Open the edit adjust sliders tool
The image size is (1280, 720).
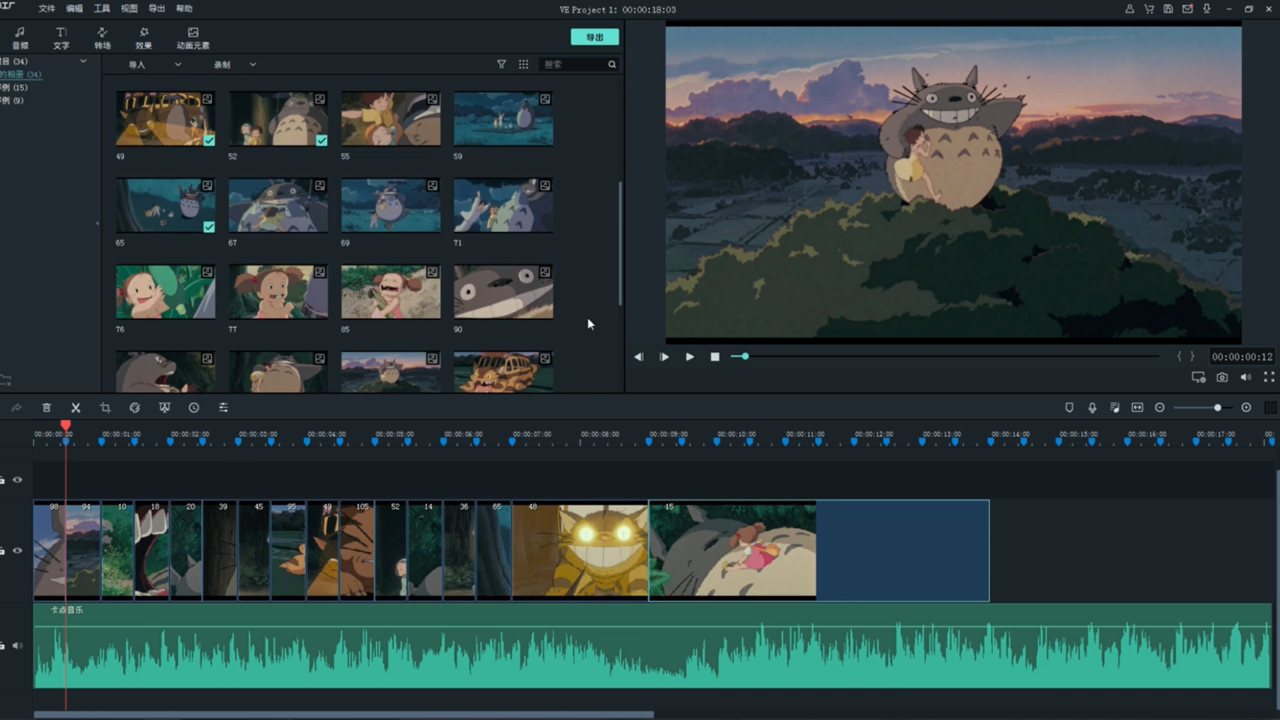(223, 408)
